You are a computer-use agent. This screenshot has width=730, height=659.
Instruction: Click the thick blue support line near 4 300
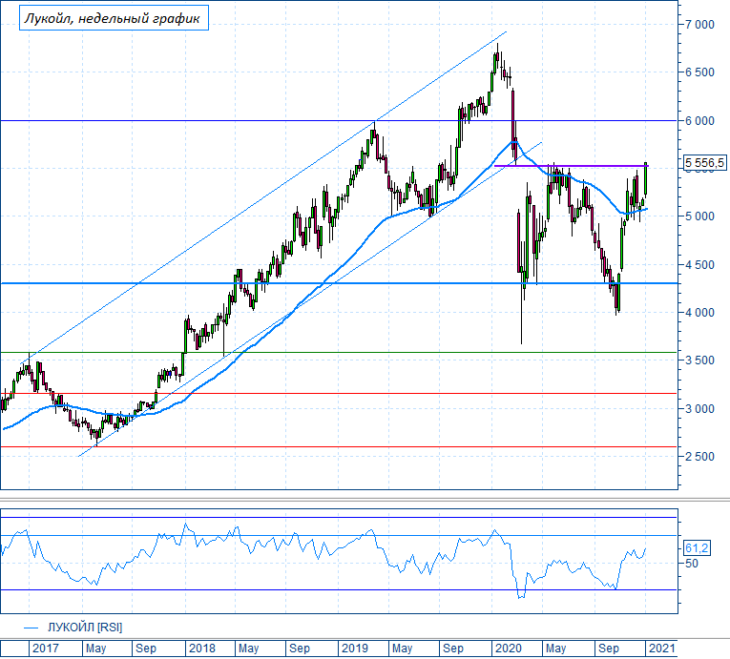tap(338, 283)
